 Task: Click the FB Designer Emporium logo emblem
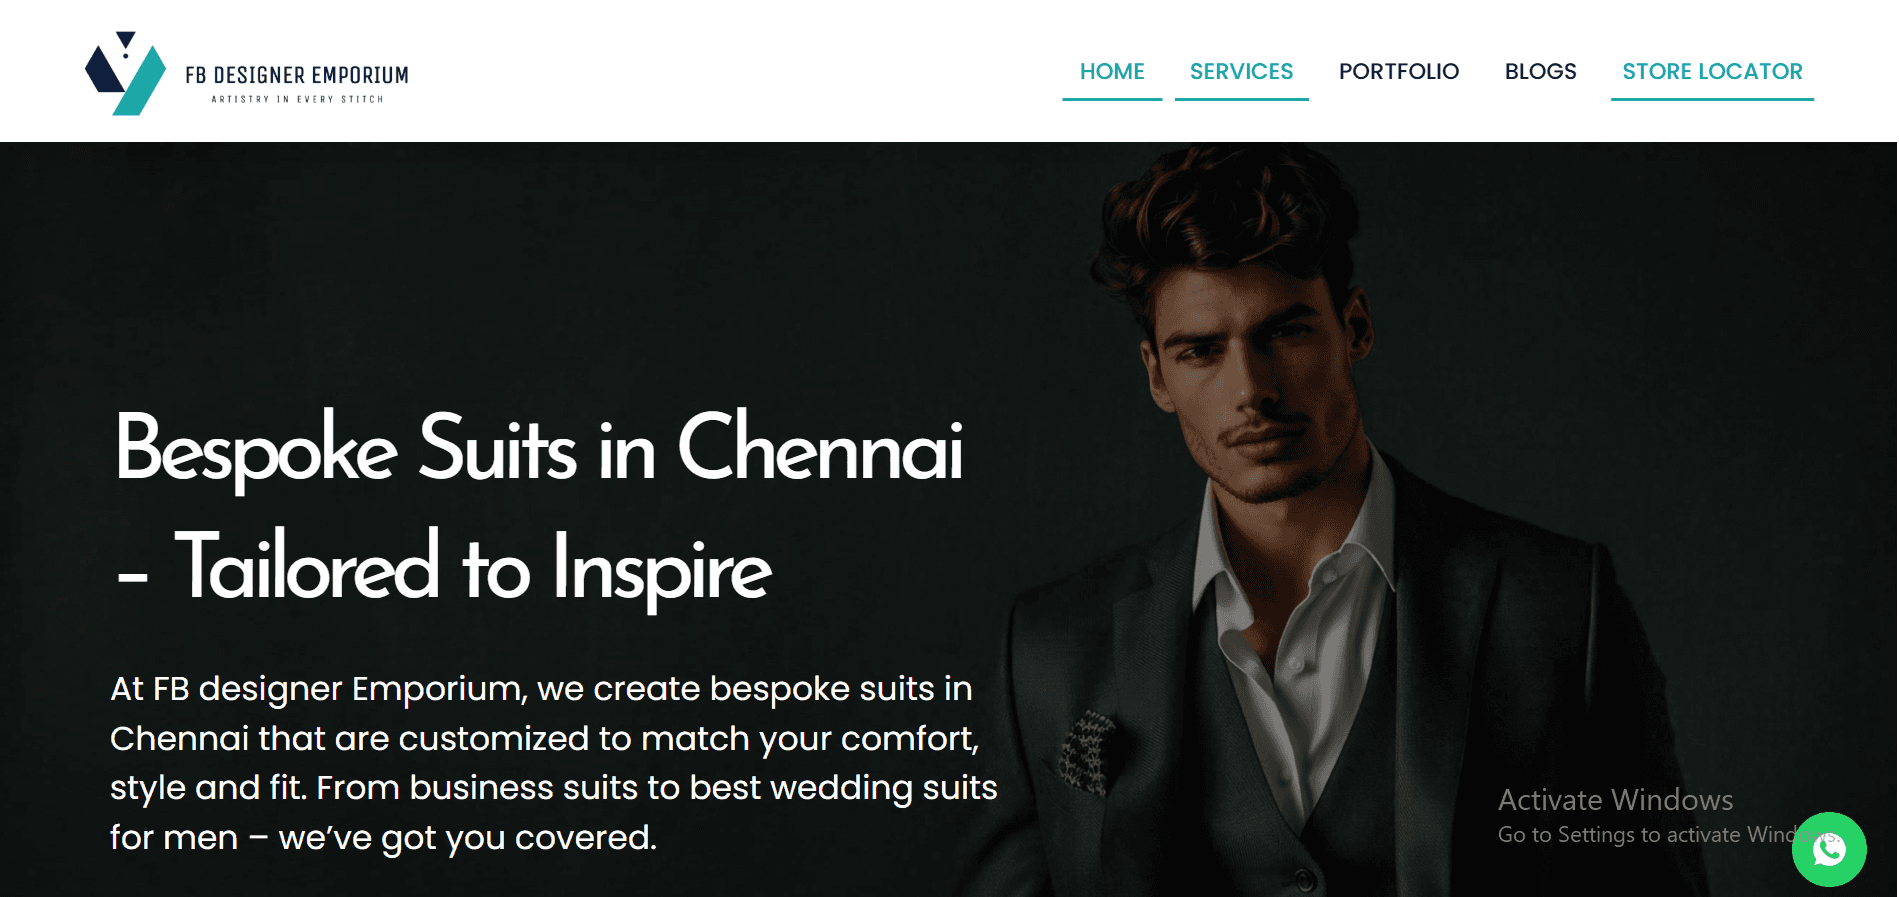click(125, 73)
